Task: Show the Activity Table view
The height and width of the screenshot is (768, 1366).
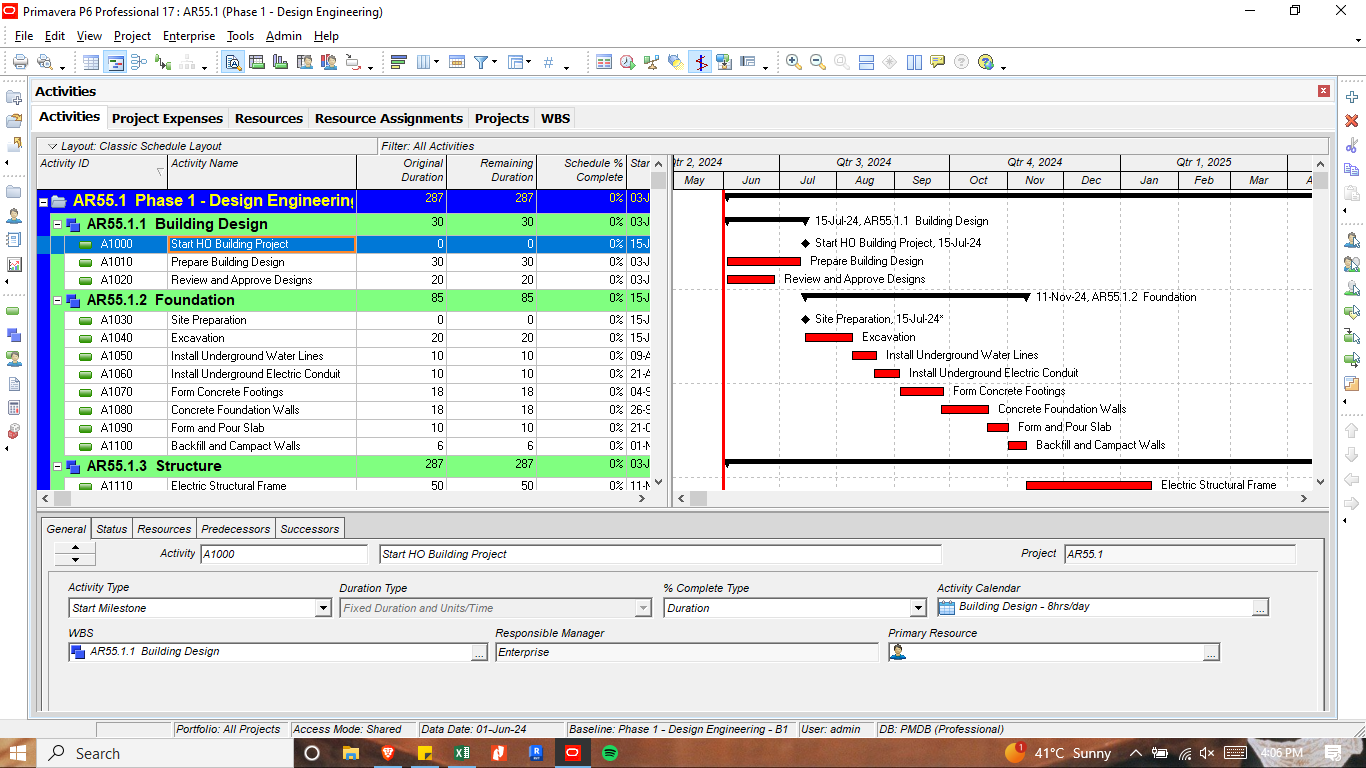Action: pyautogui.click(x=91, y=62)
